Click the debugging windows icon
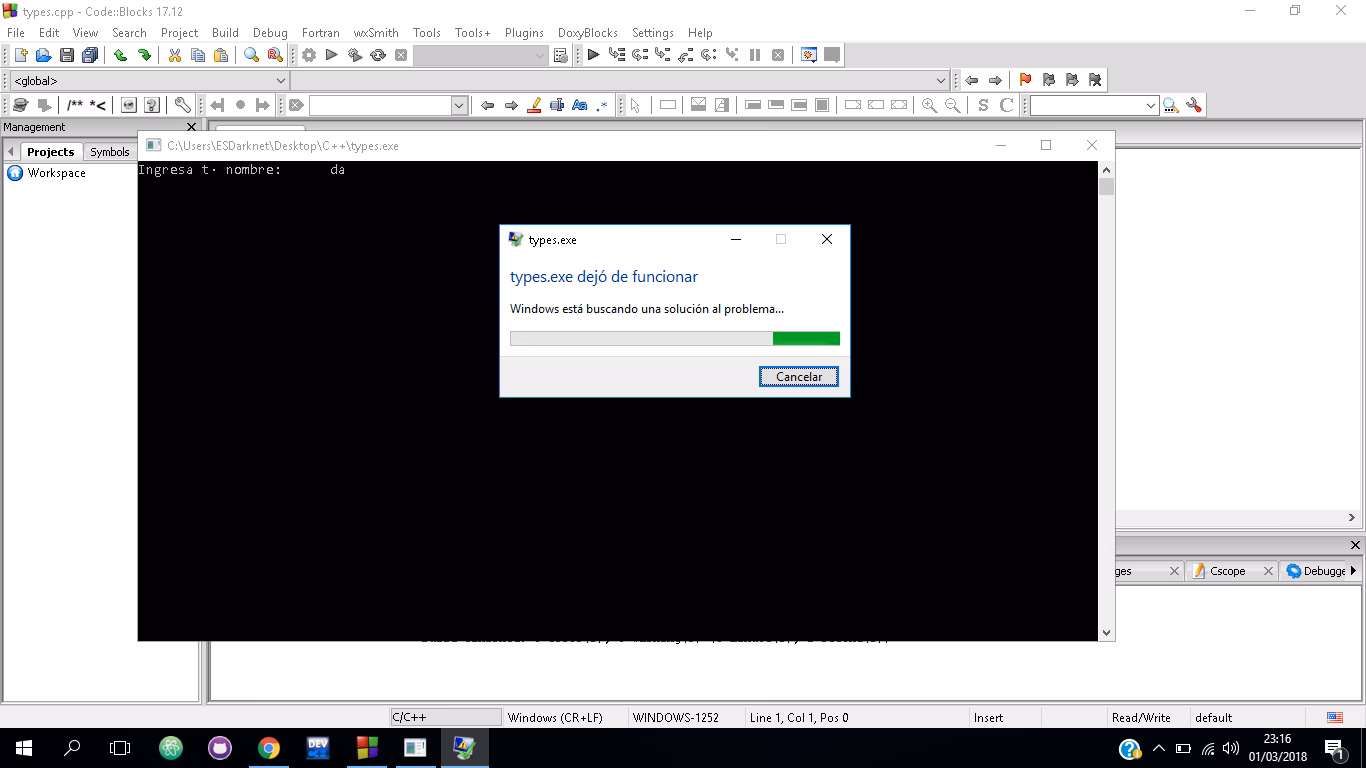1366x768 pixels. tap(808, 56)
